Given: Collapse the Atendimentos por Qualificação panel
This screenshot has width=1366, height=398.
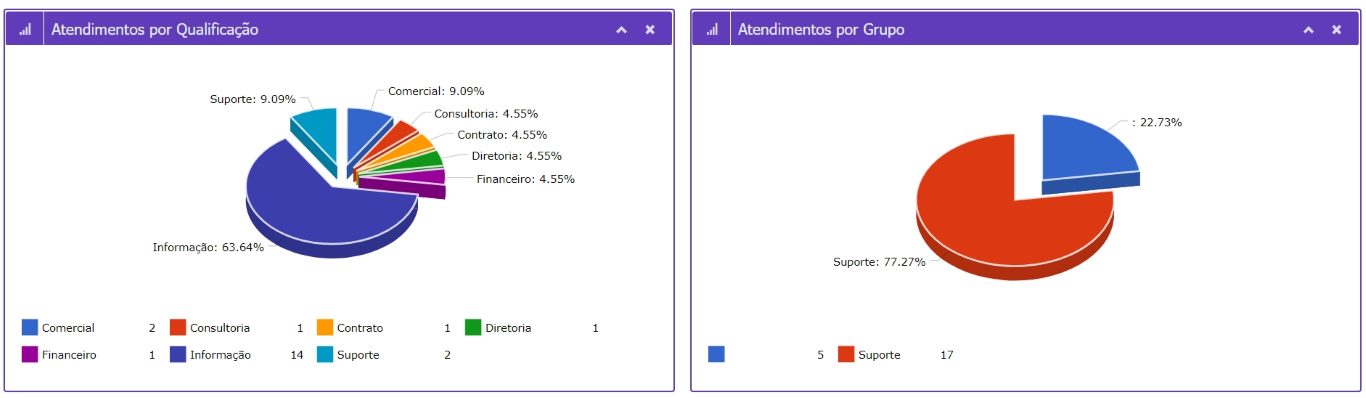Looking at the screenshot, I should click(x=621, y=30).
